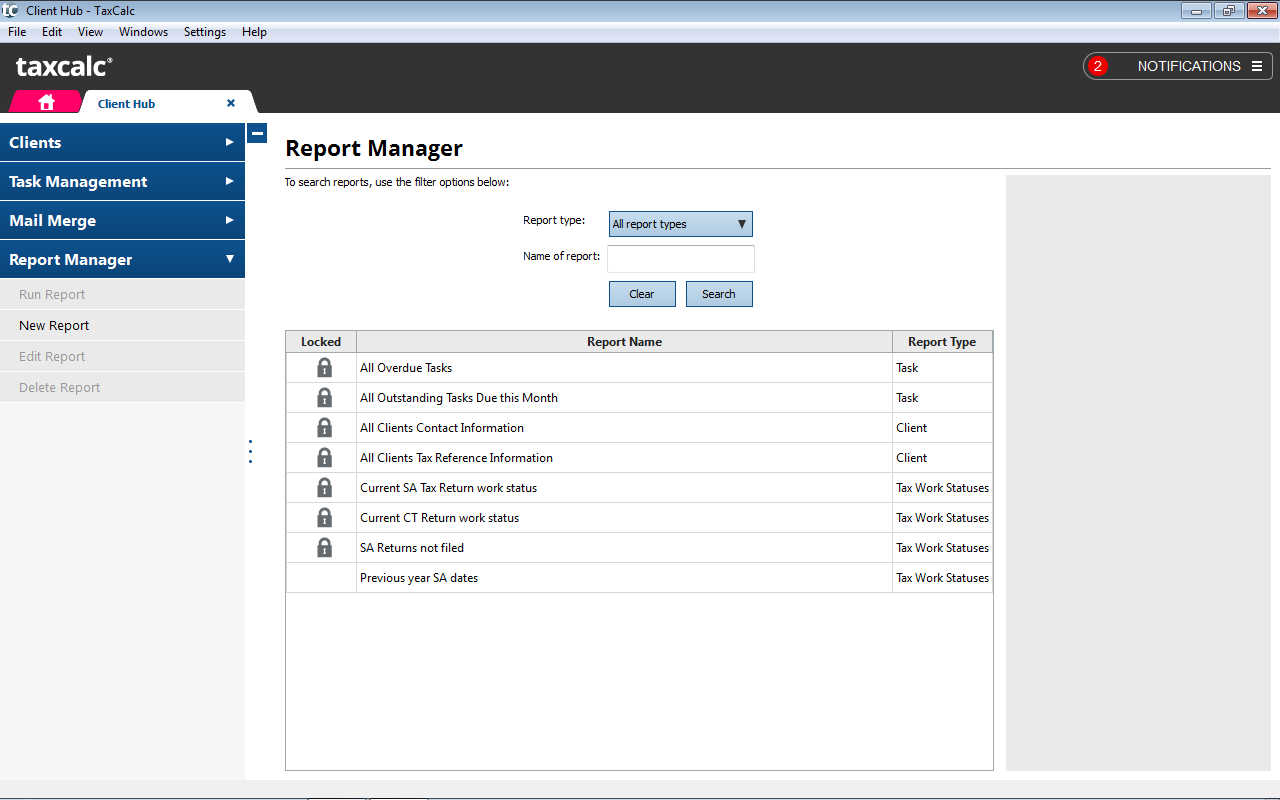Expand the Task Management section

click(122, 181)
